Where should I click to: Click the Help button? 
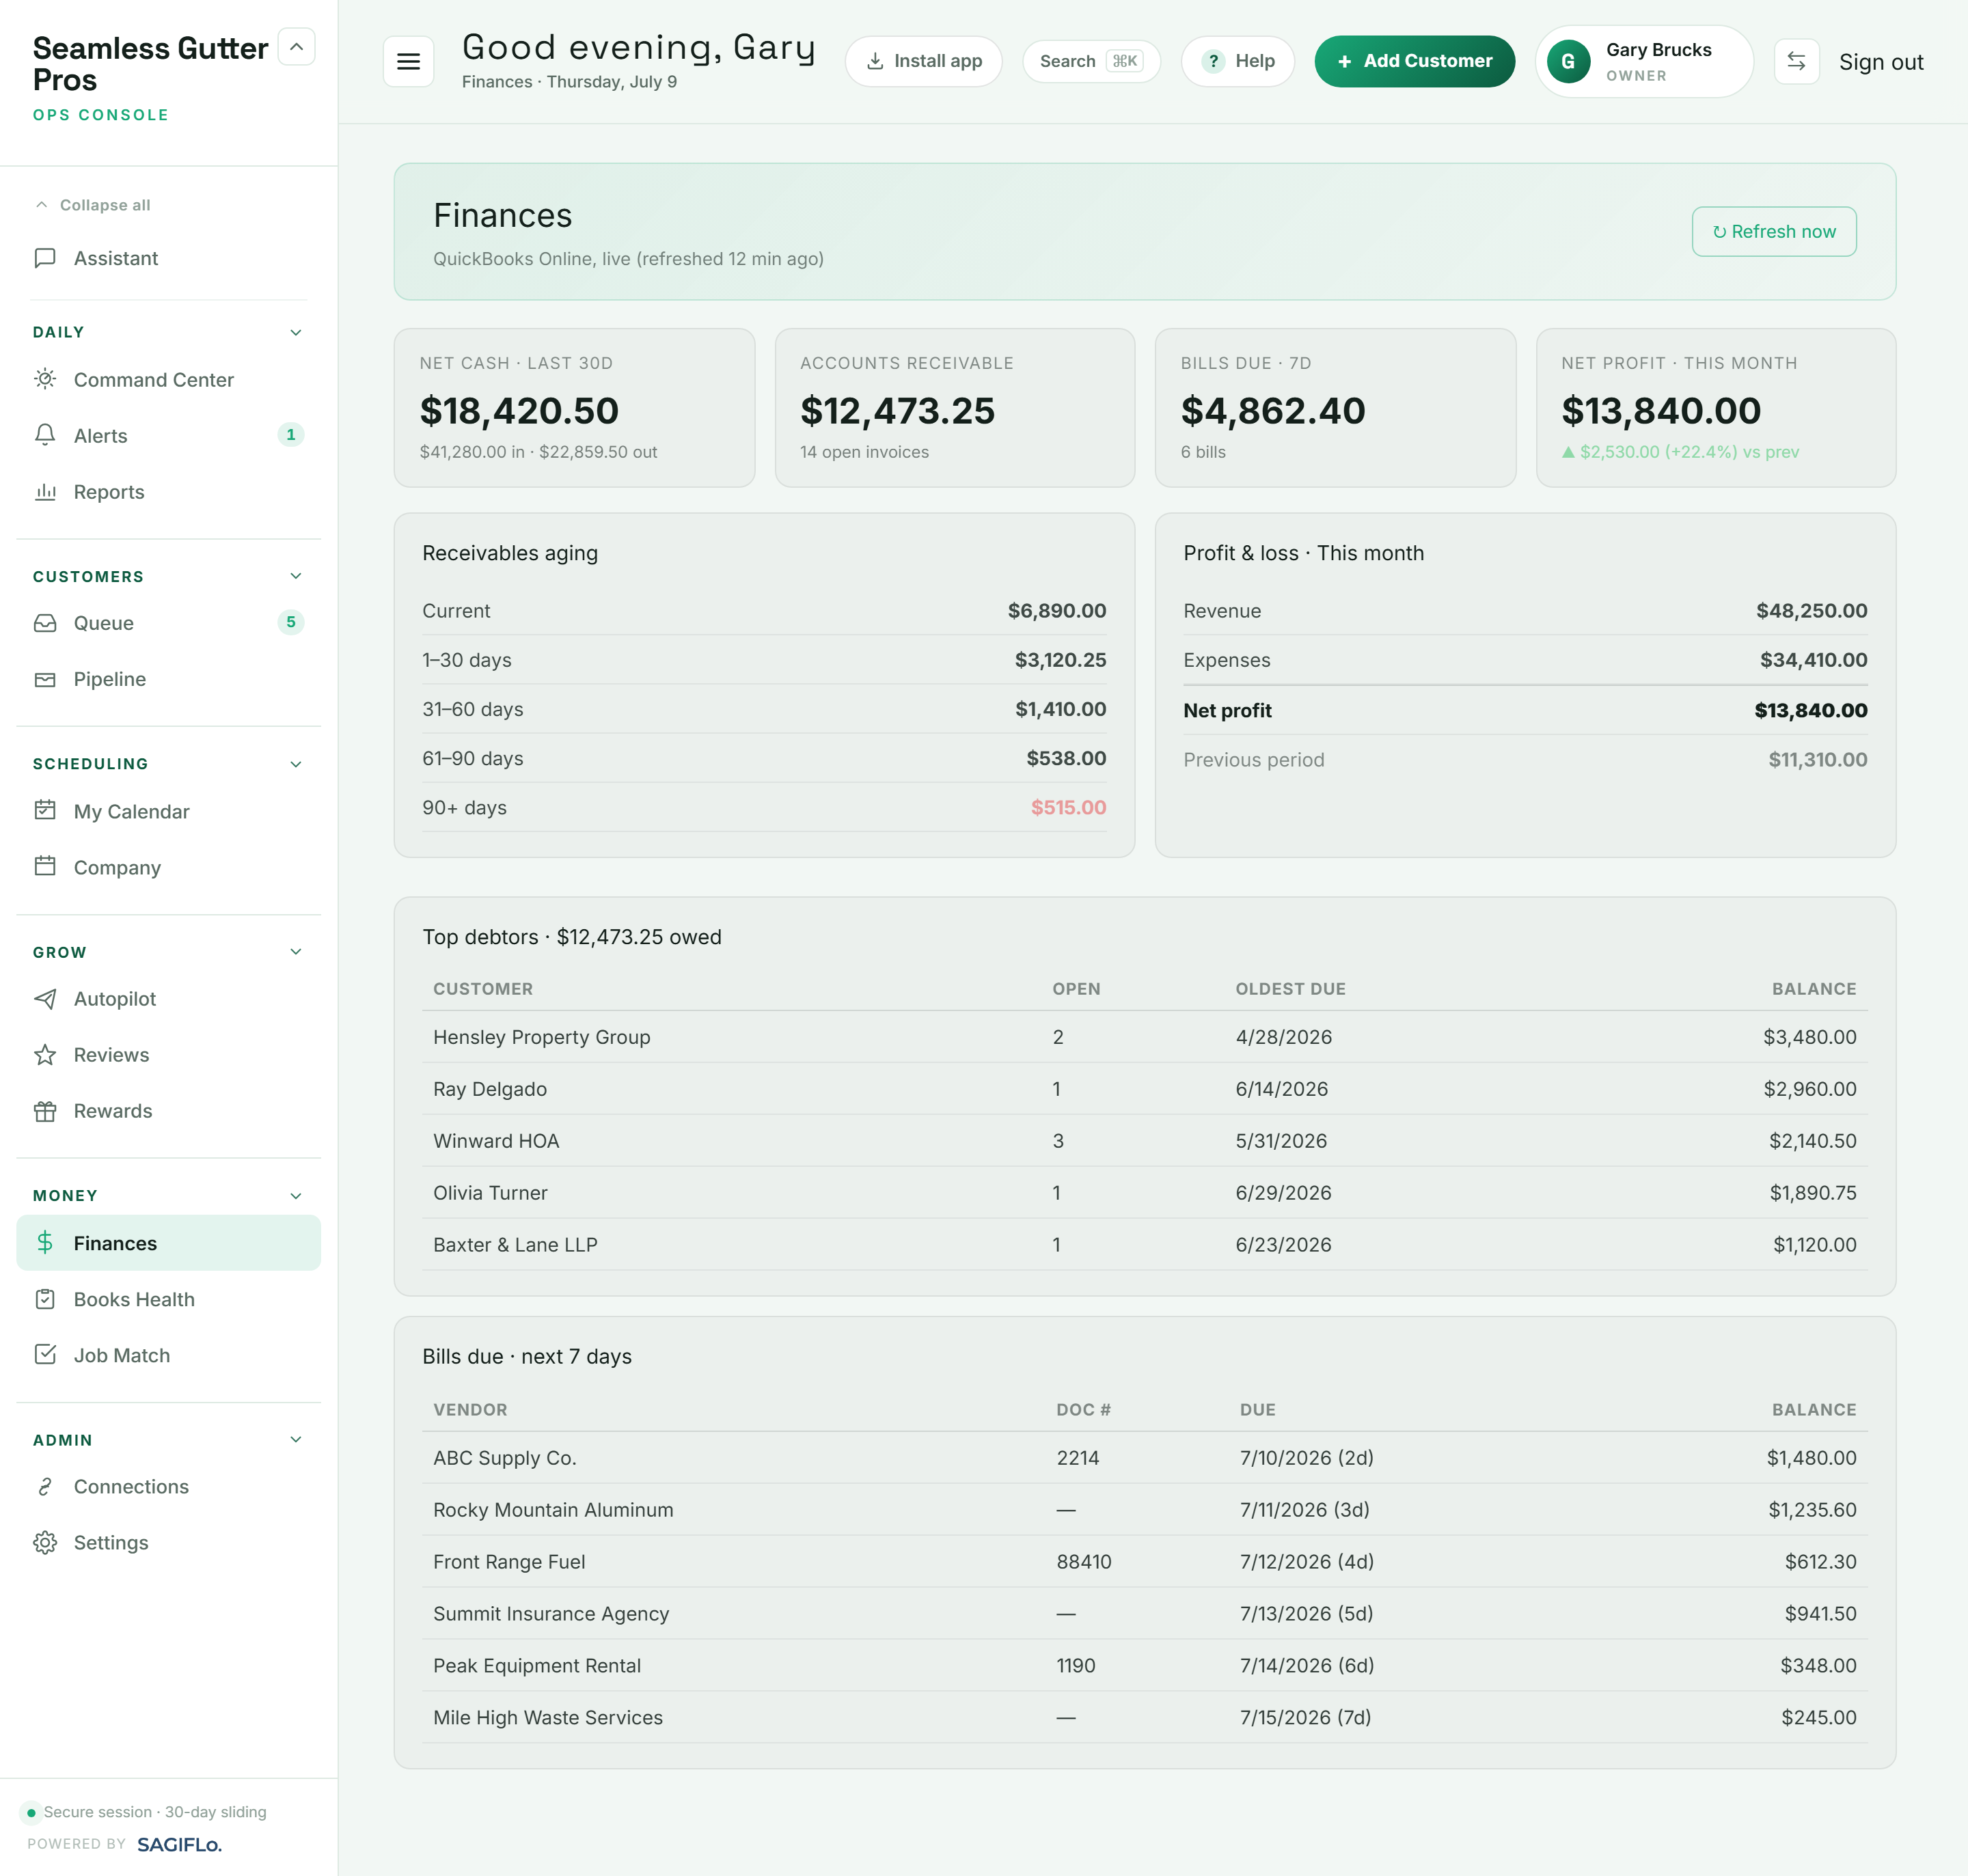coord(1237,61)
